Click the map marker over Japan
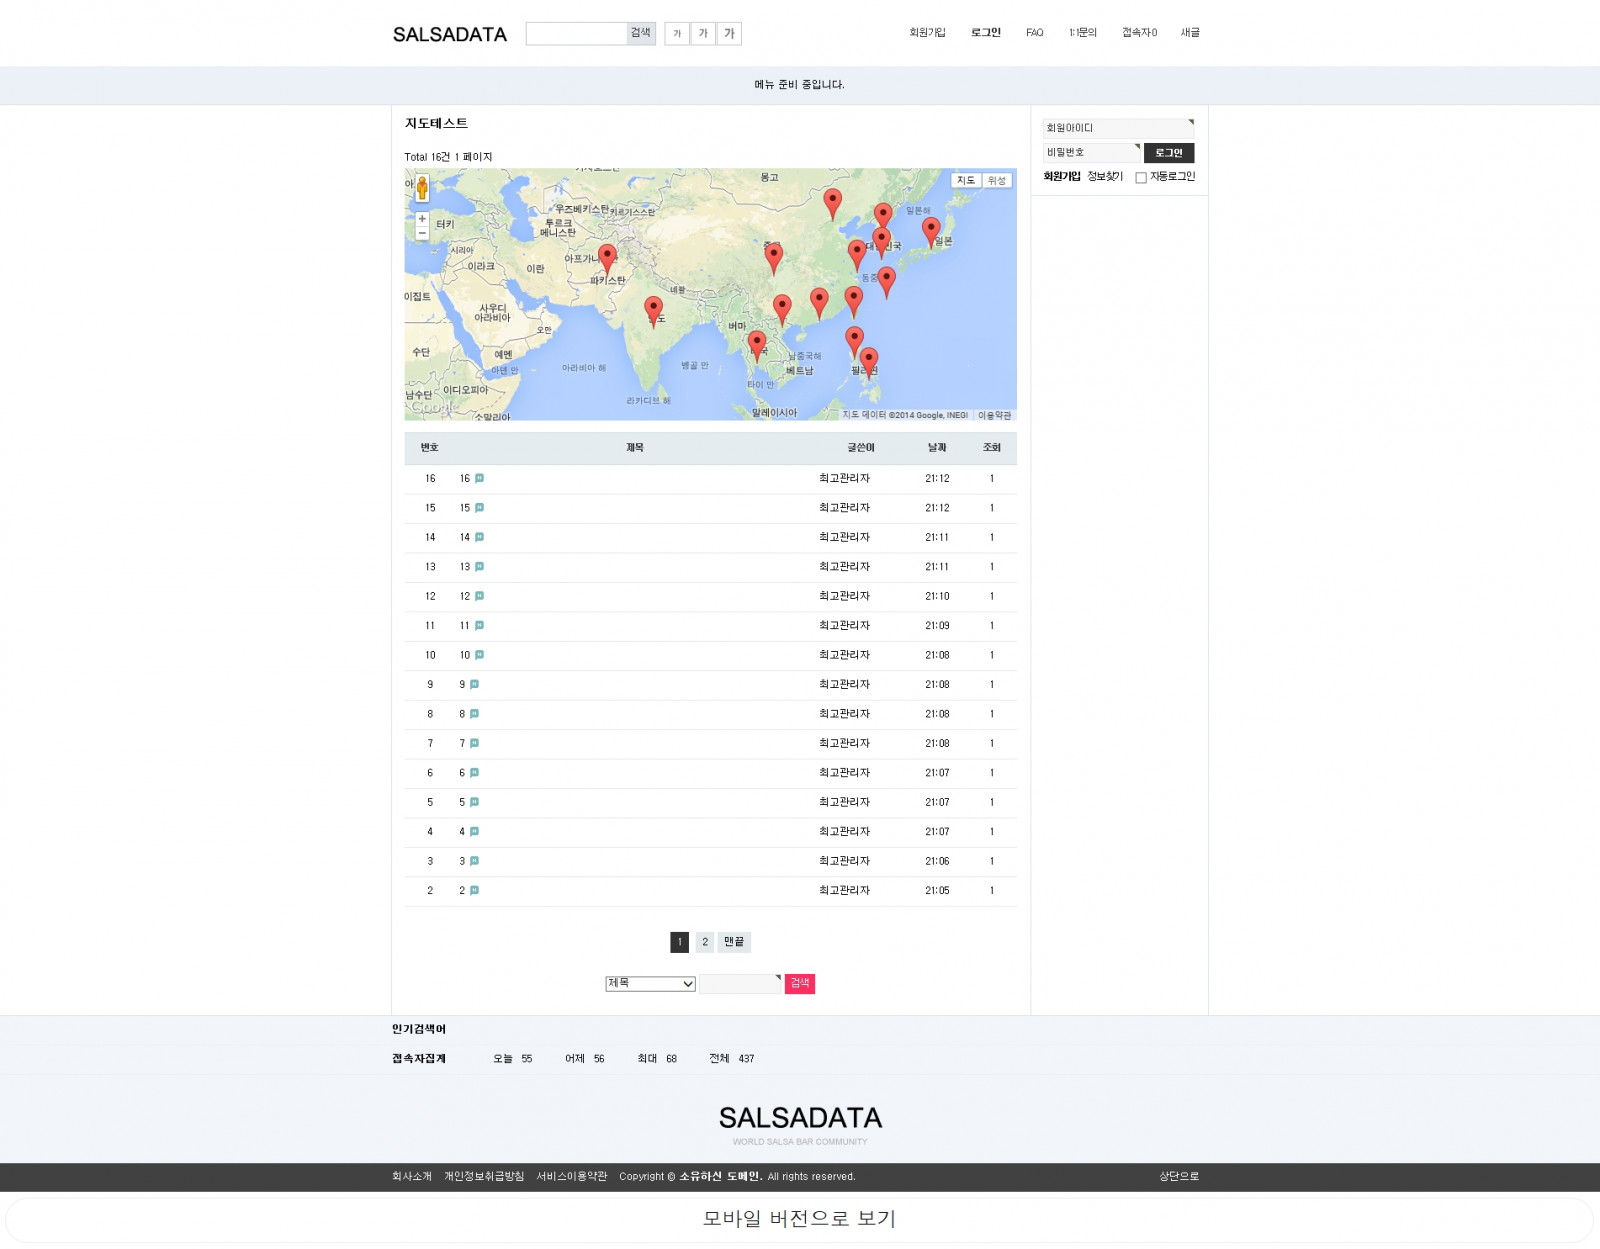The height and width of the screenshot is (1249, 1600). (931, 230)
